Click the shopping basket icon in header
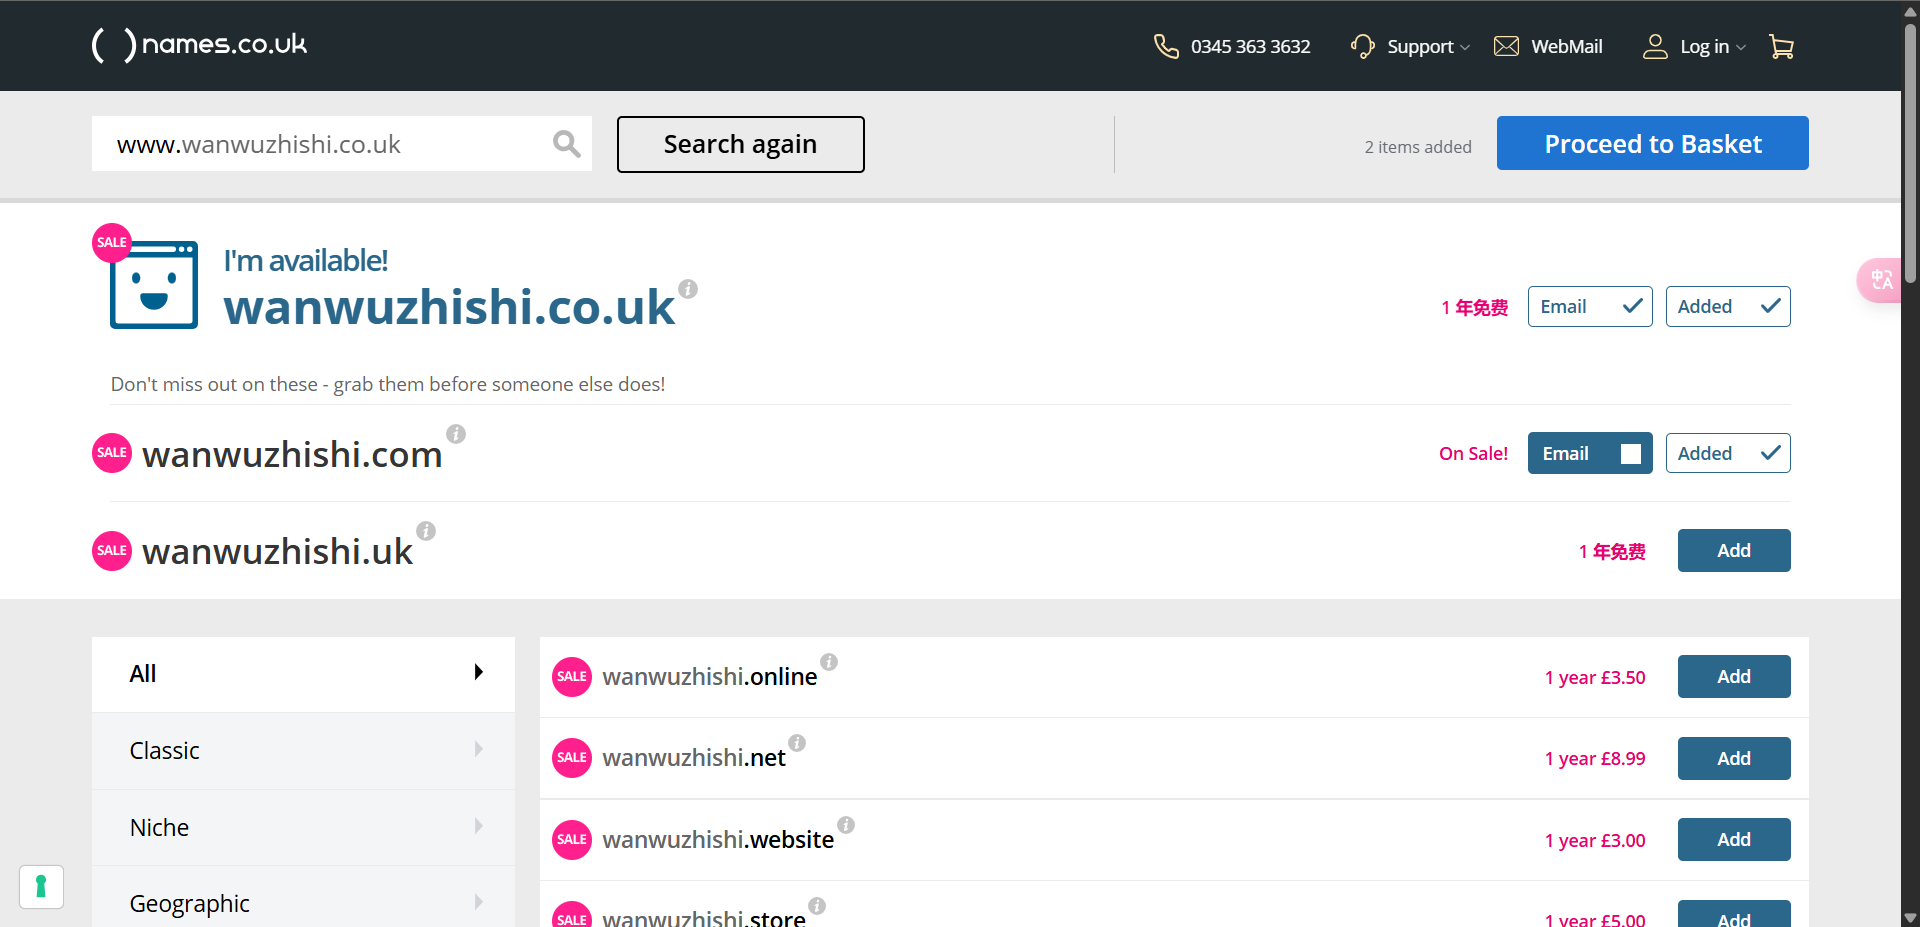The height and width of the screenshot is (927, 1920). coord(1781,47)
